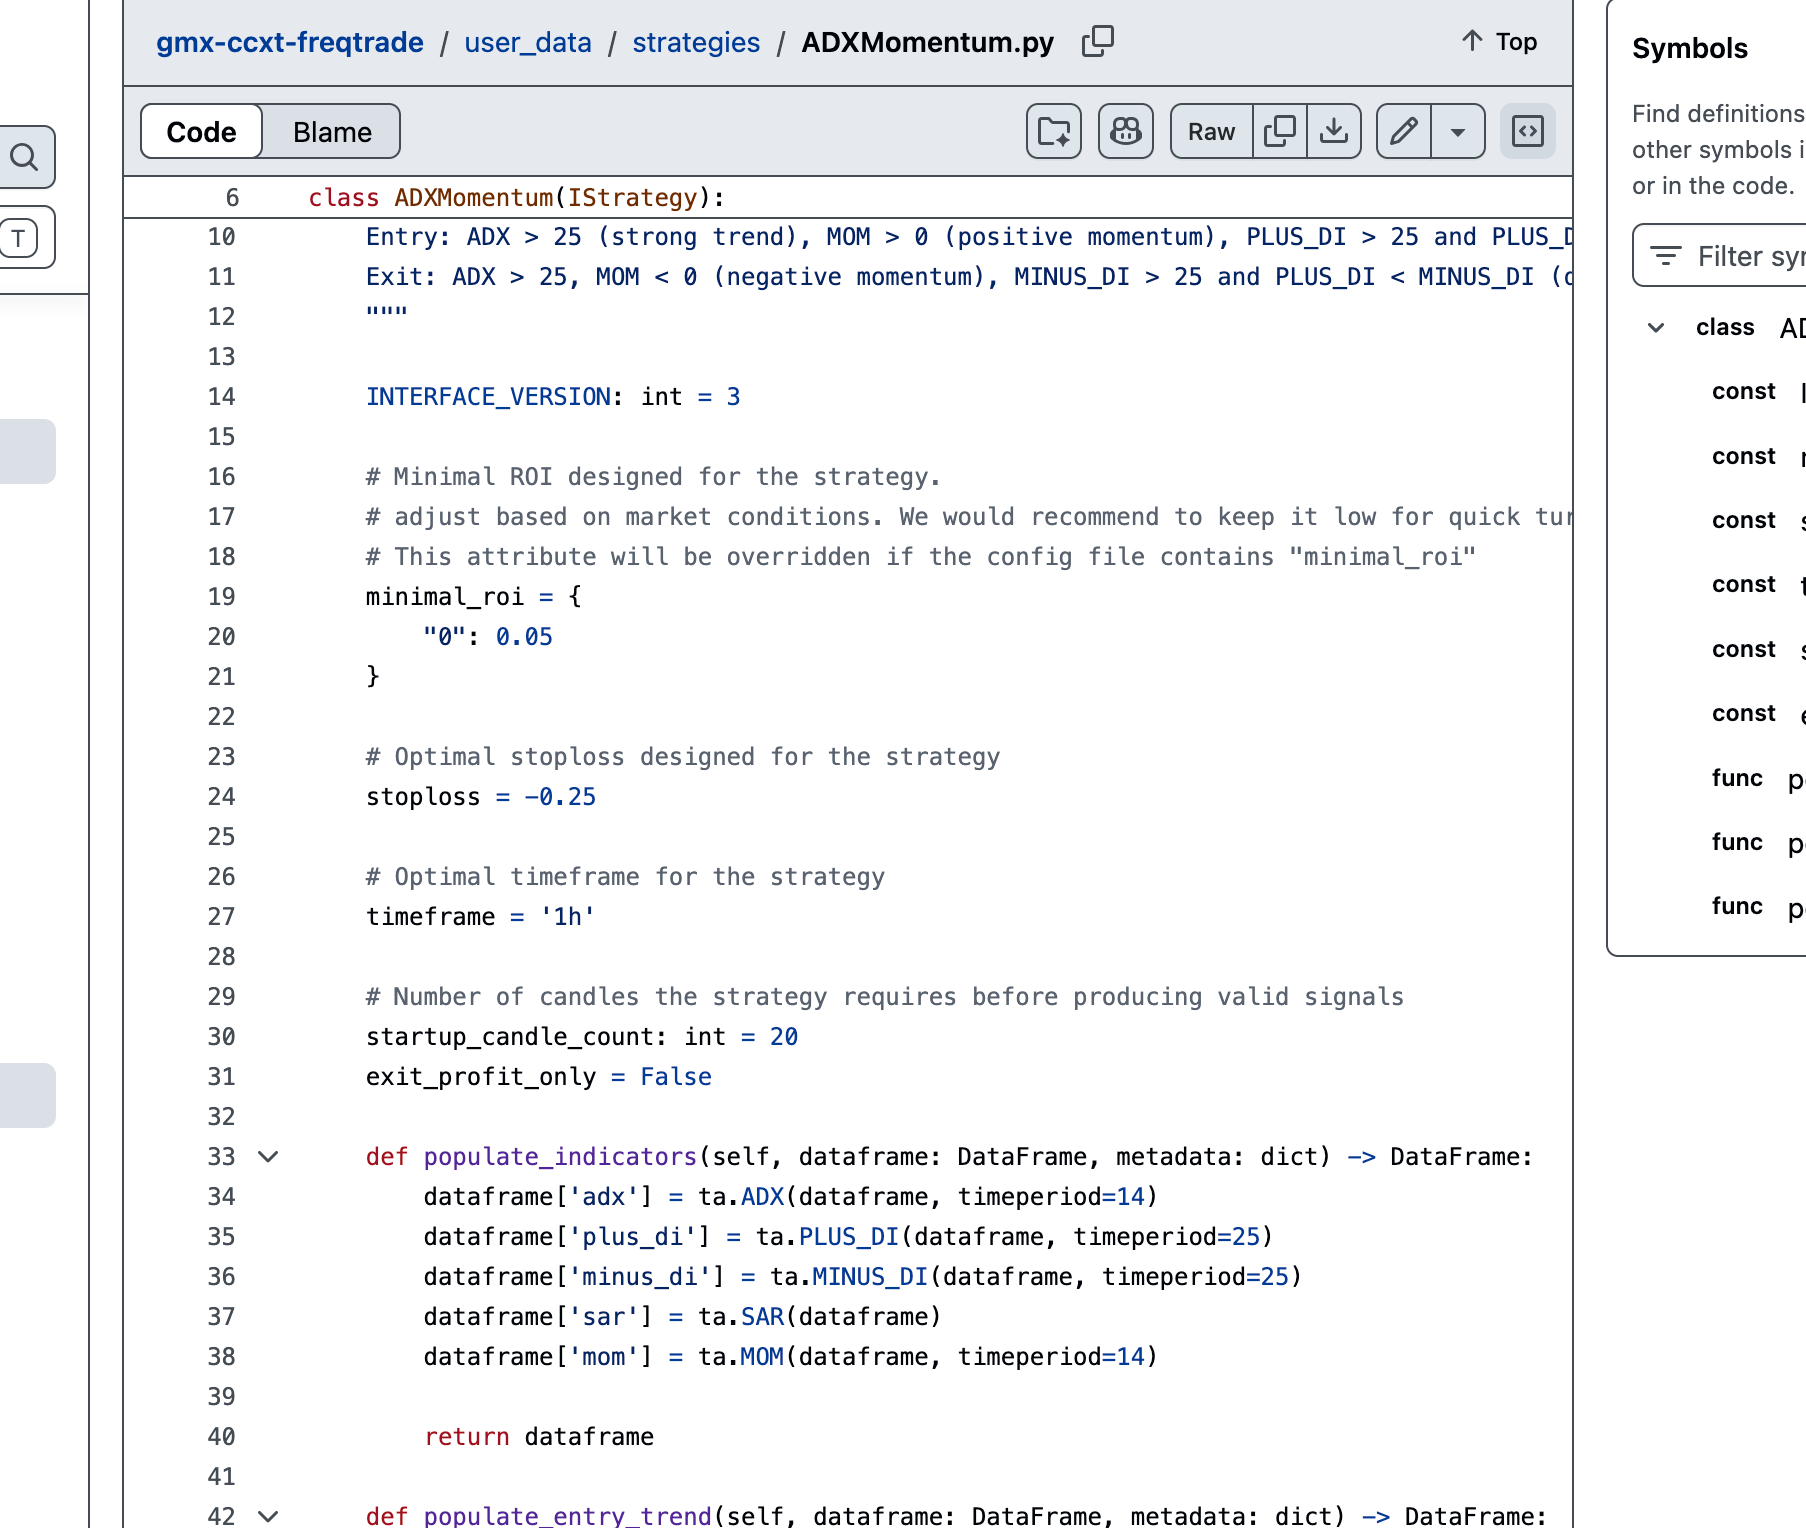Click the startup_candle_count variable
Image resolution: width=1806 pixels, height=1528 pixels.
click(x=510, y=1037)
